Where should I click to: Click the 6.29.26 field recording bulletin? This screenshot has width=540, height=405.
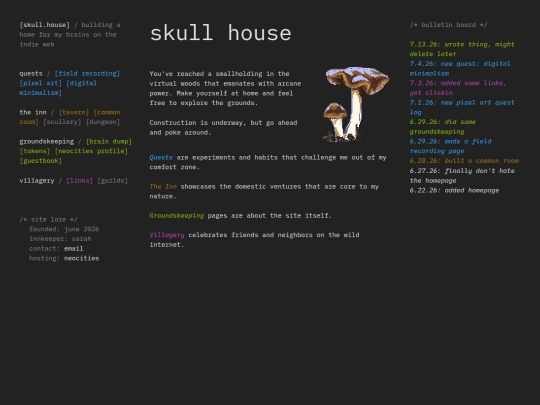[x=450, y=146]
